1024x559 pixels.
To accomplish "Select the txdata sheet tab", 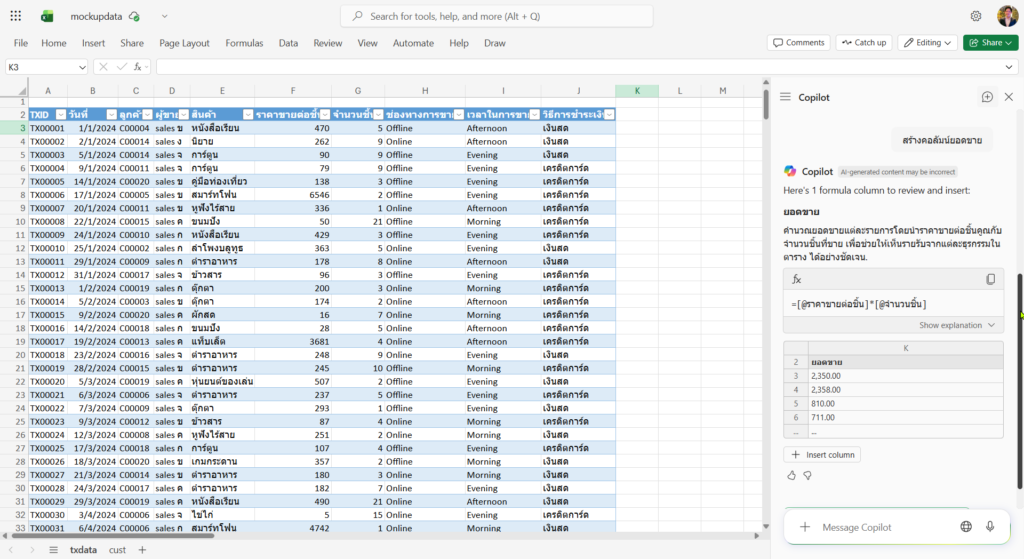I will point(83,550).
